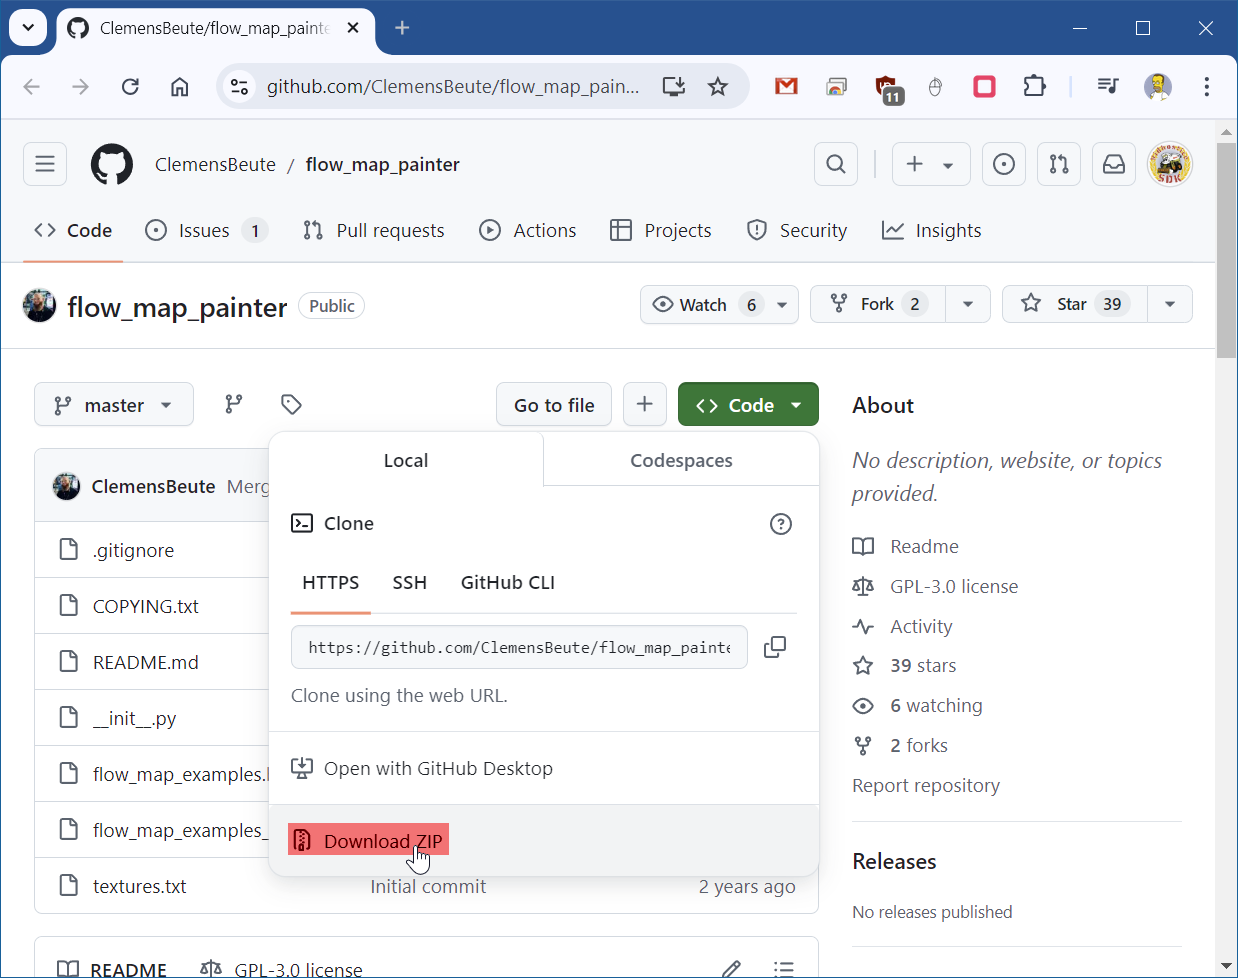Reload the page in Chrome

point(130,87)
